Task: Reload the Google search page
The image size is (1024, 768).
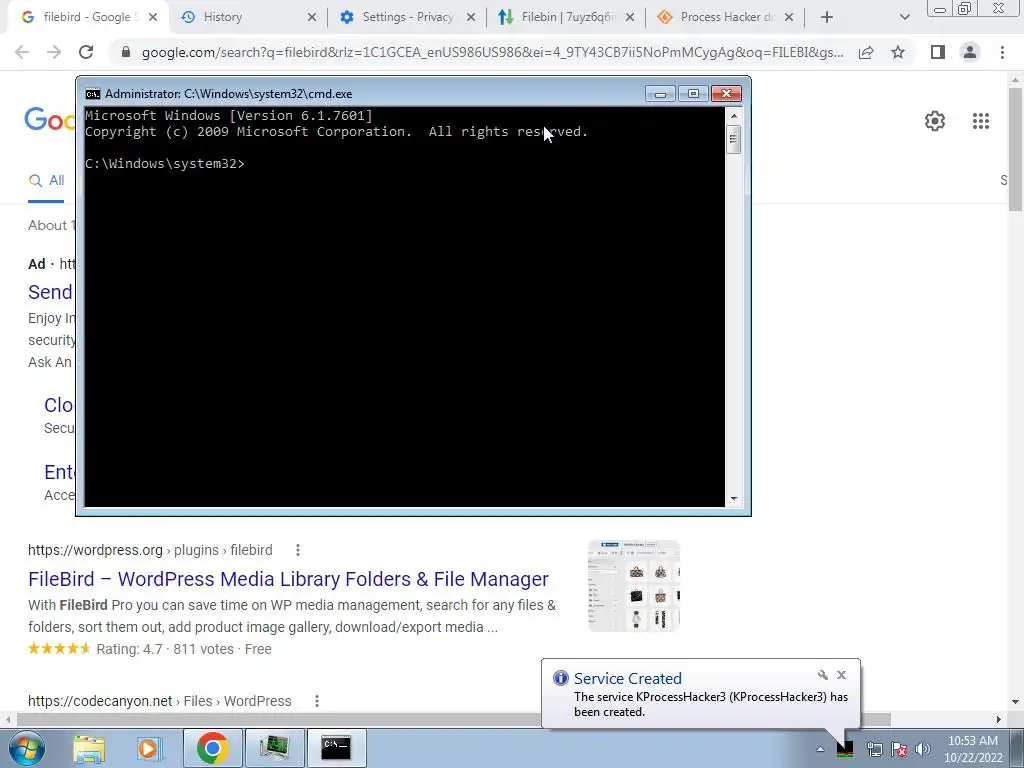Action: click(86, 52)
